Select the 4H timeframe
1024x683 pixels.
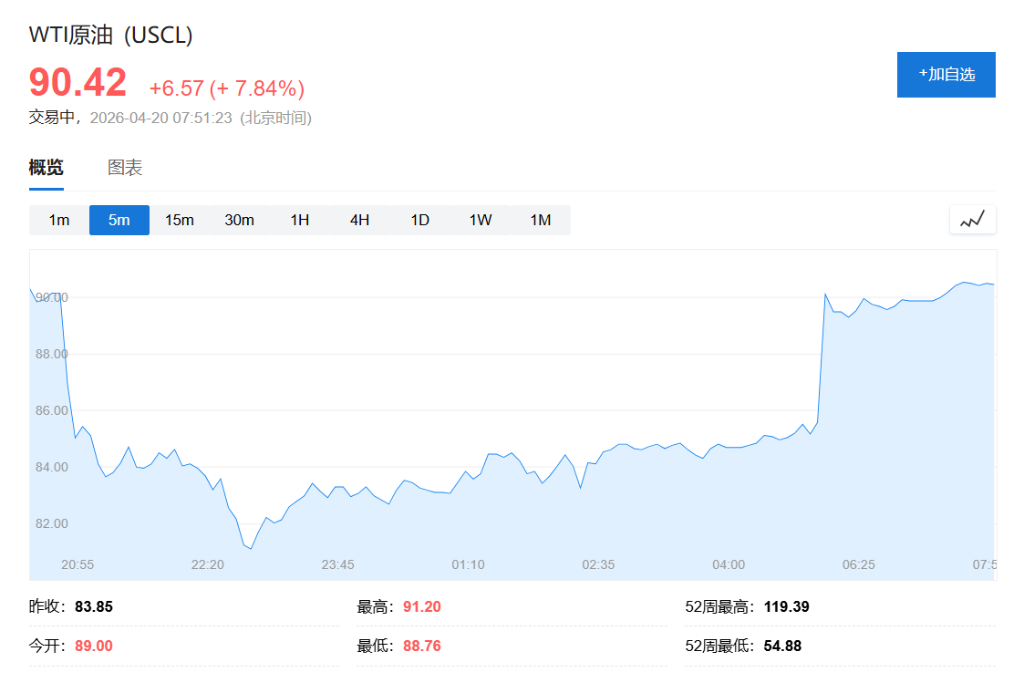point(359,219)
